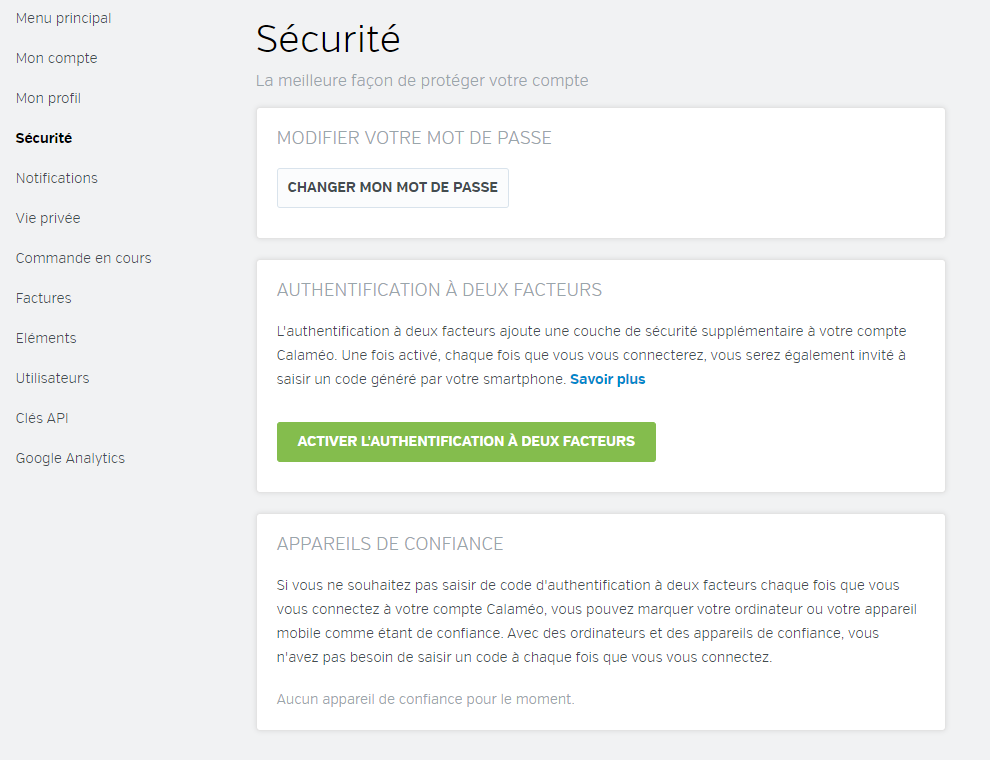Follow the Savoir plus link
Screen dimensions: 990x760
coord(607,379)
